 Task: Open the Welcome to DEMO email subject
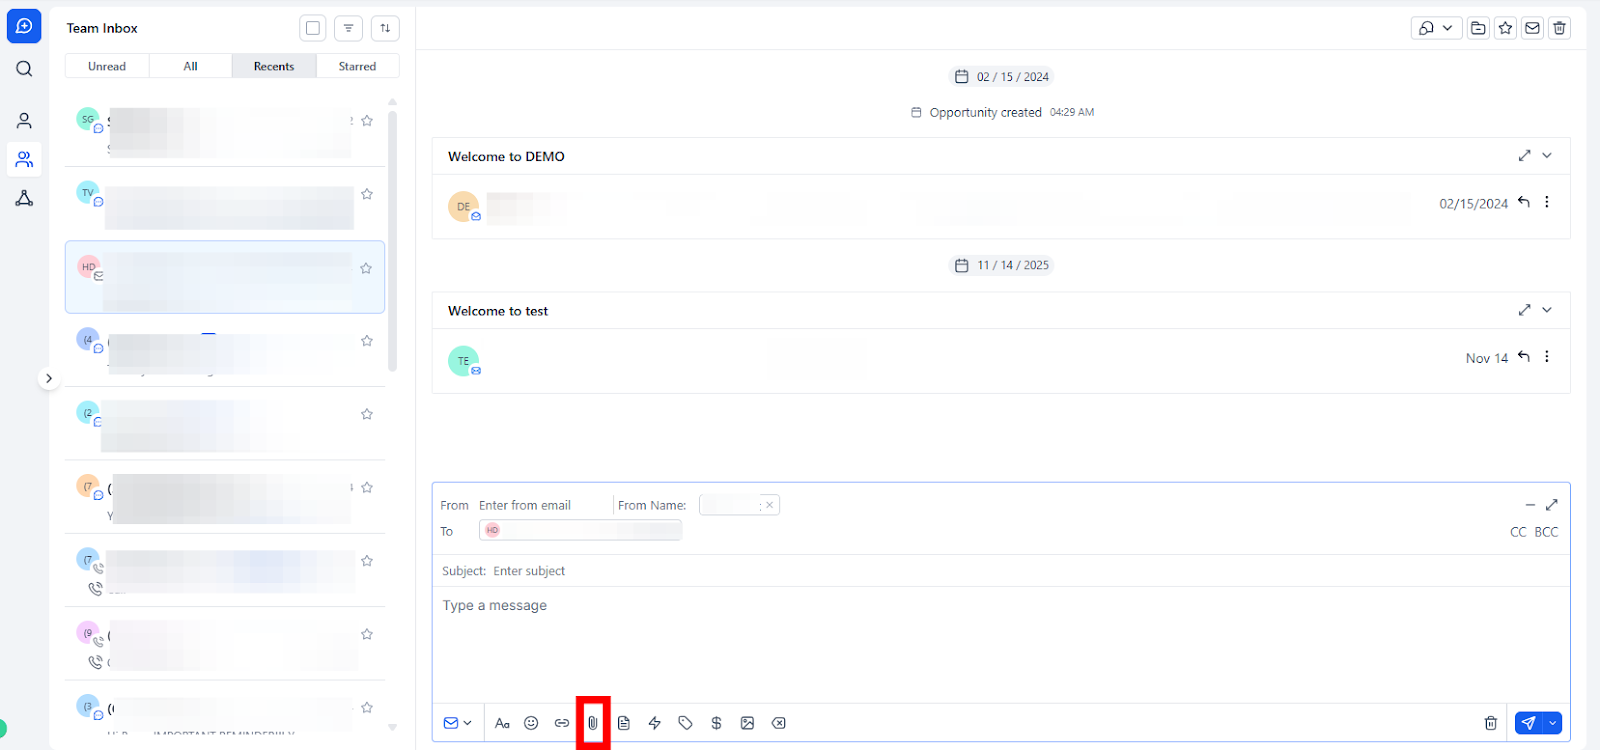[x=506, y=156]
